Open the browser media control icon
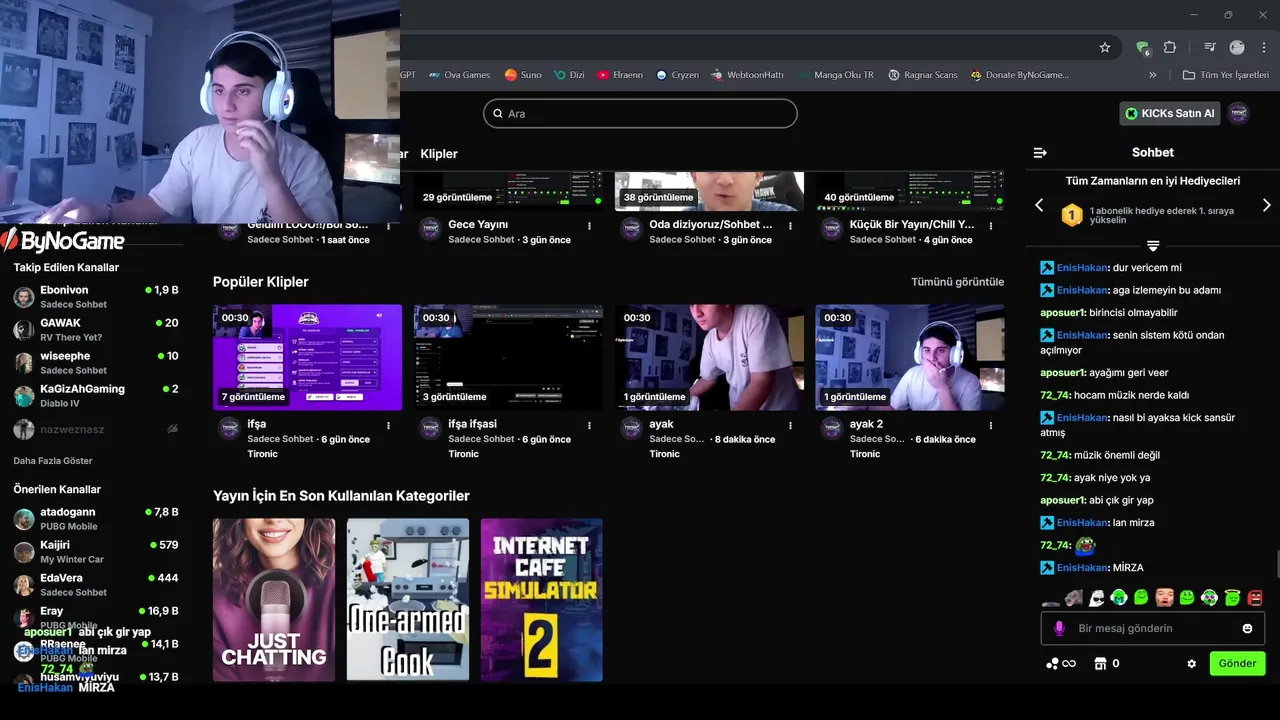Screen dimensions: 1280x720 click(1210, 47)
